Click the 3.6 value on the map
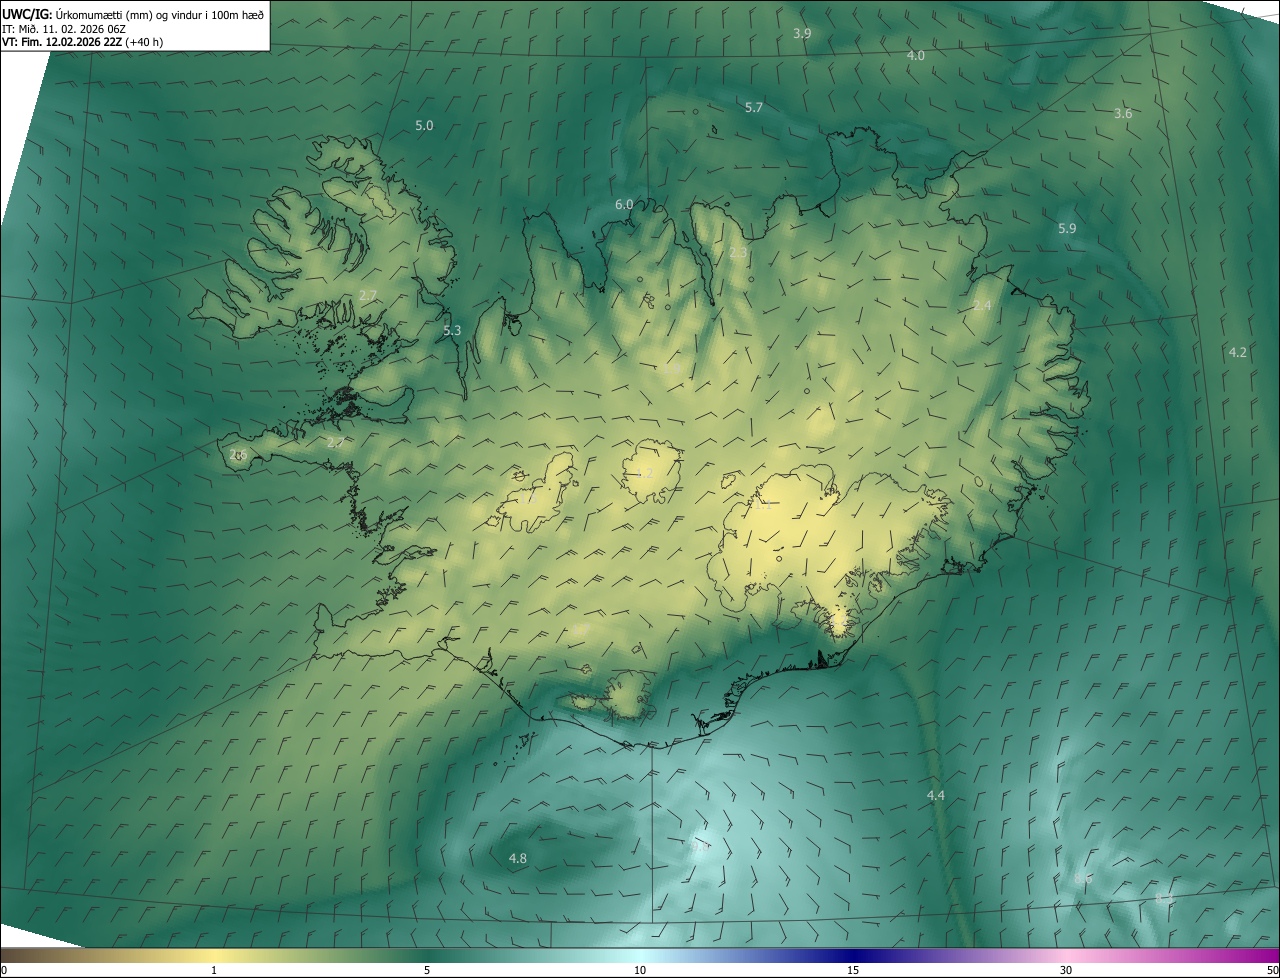The image size is (1280, 978). tap(1123, 114)
